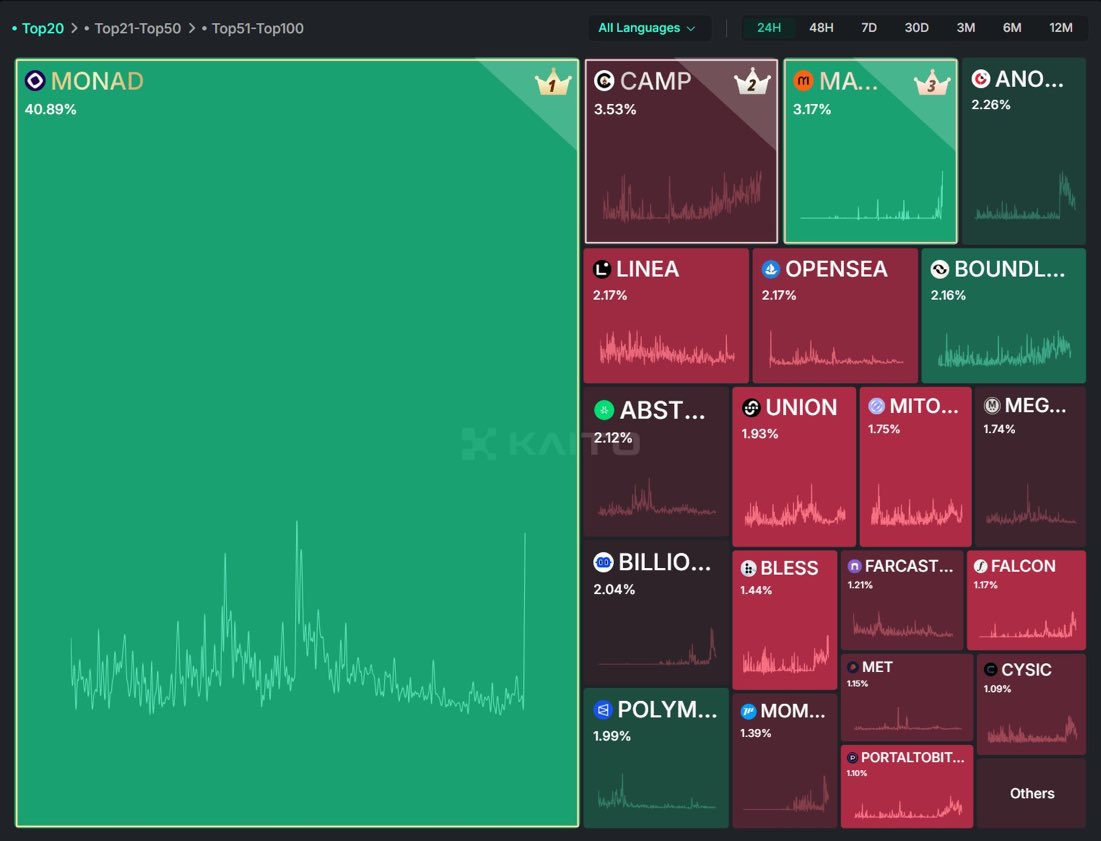Click the MOM... logo icon

(749, 711)
